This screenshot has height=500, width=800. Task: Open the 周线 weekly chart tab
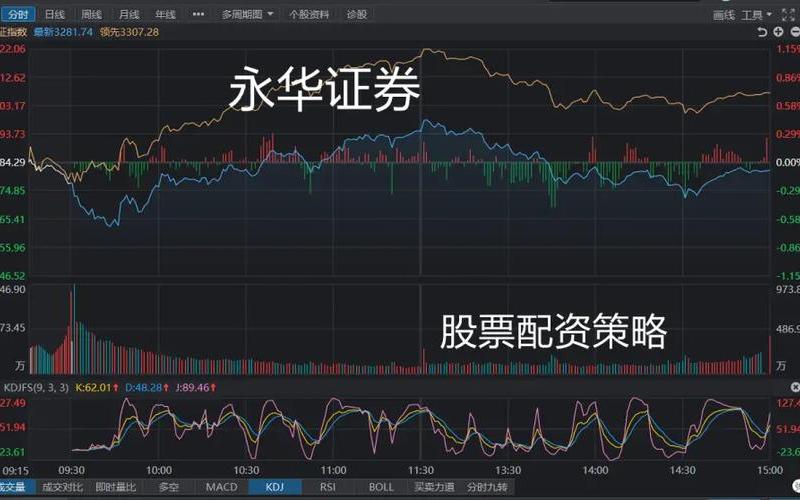(x=91, y=14)
